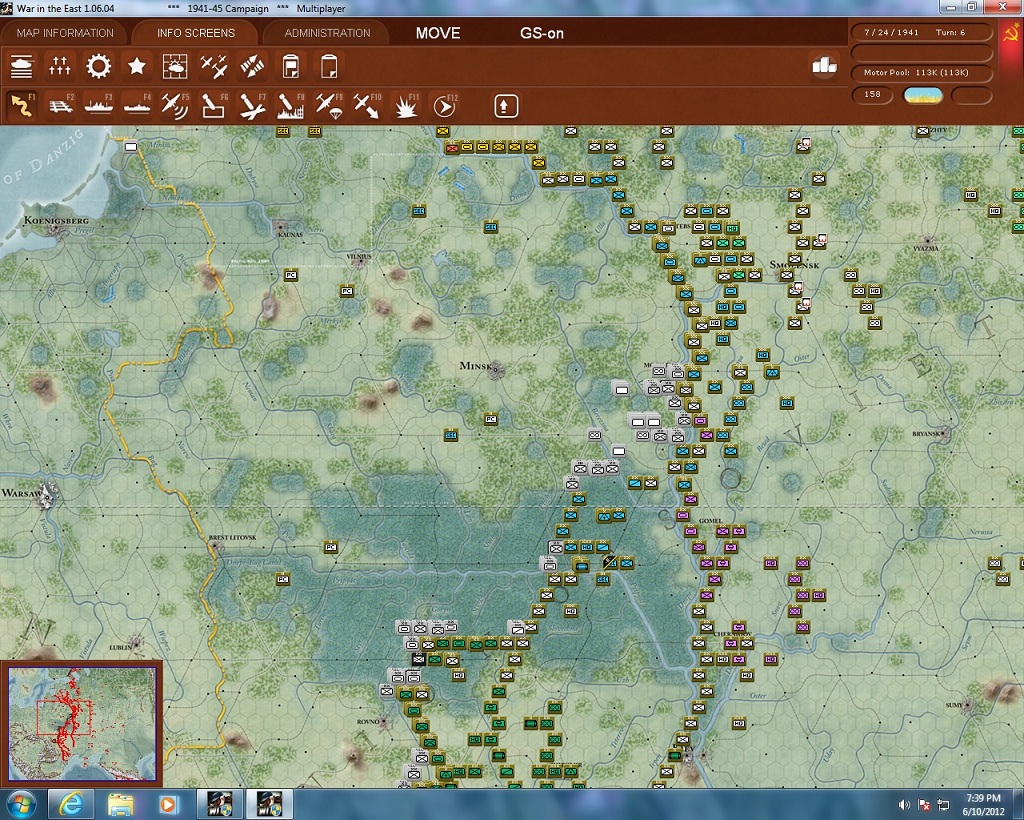Screen dimensions: 1024x820
Task: Open the blank report document icon
Action: click(x=328, y=67)
